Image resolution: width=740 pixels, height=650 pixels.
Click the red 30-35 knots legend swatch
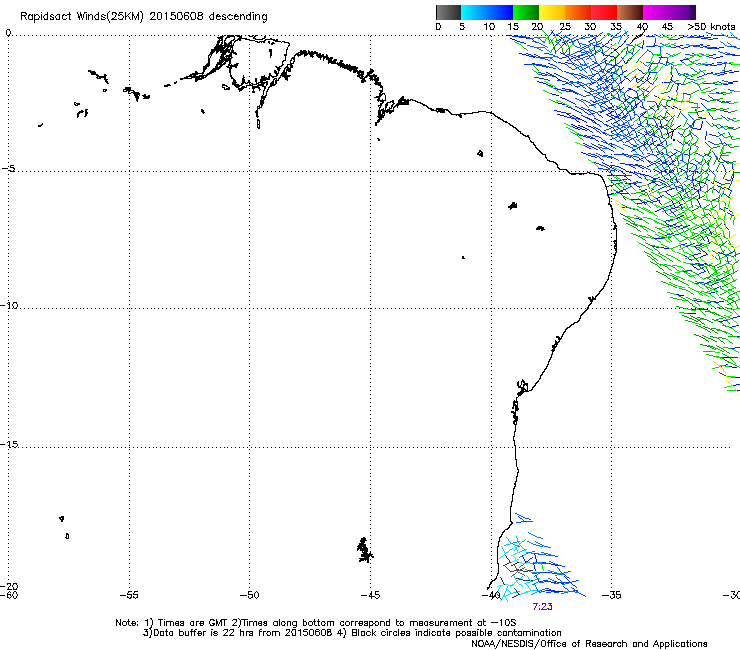click(x=604, y=12)
